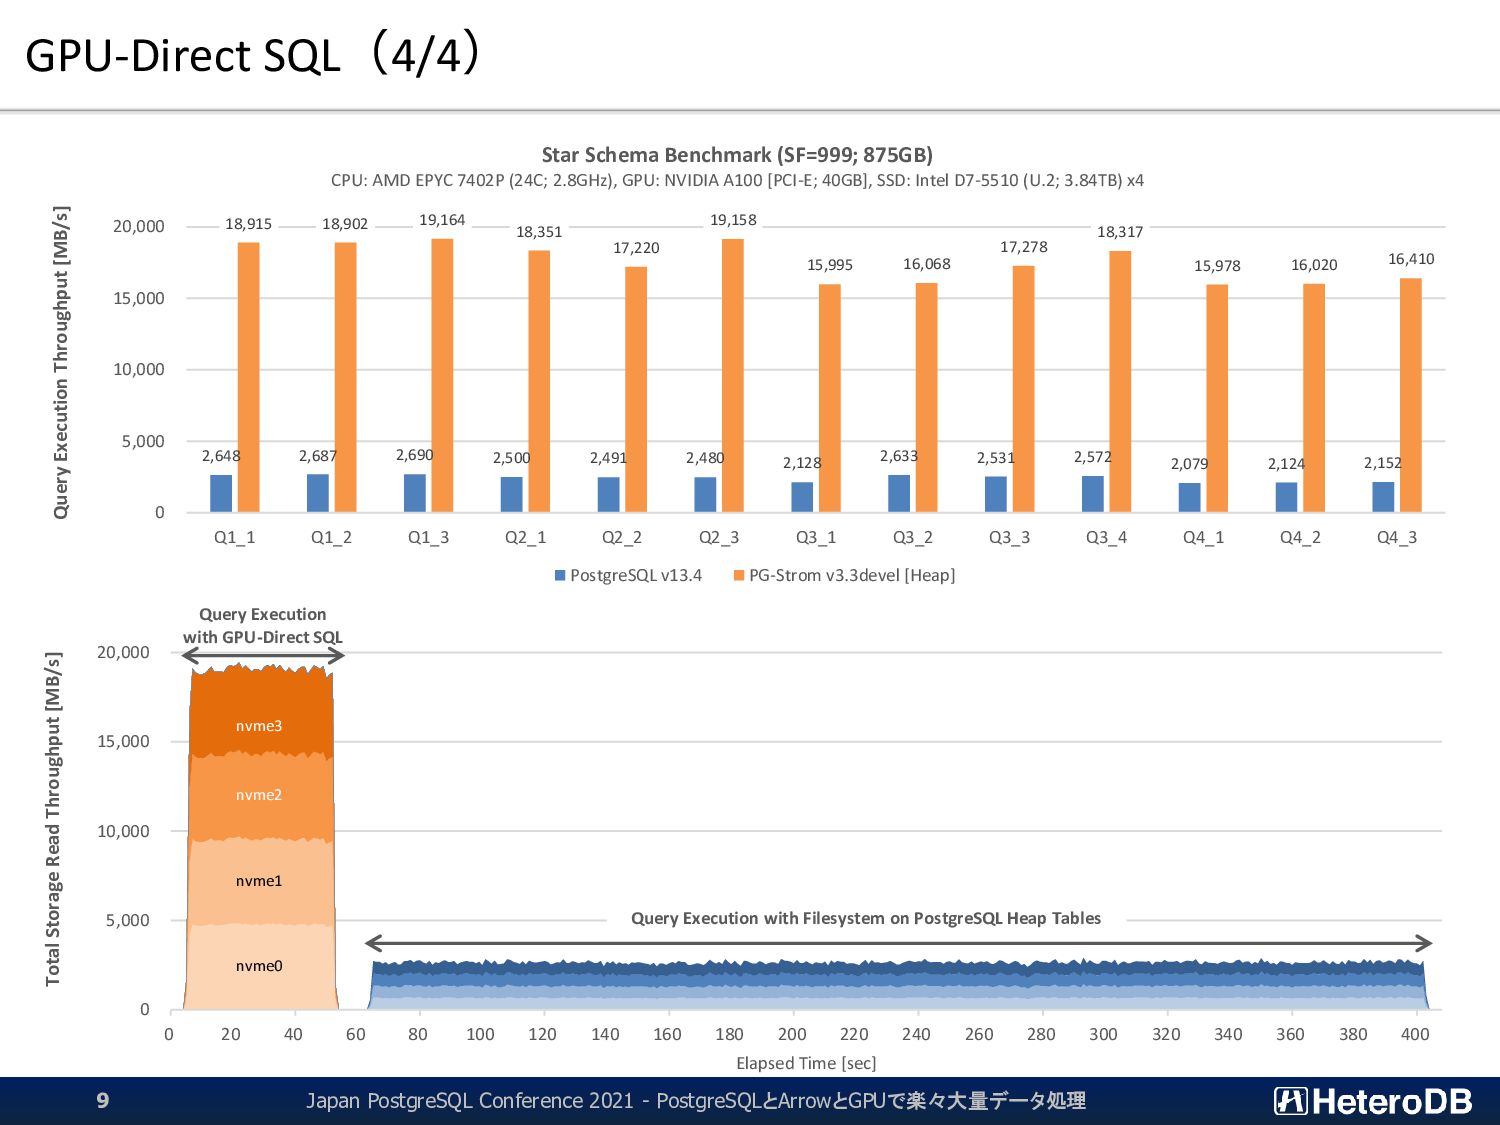Click the 2,687 PostgreSQL value label

(318, 456)
